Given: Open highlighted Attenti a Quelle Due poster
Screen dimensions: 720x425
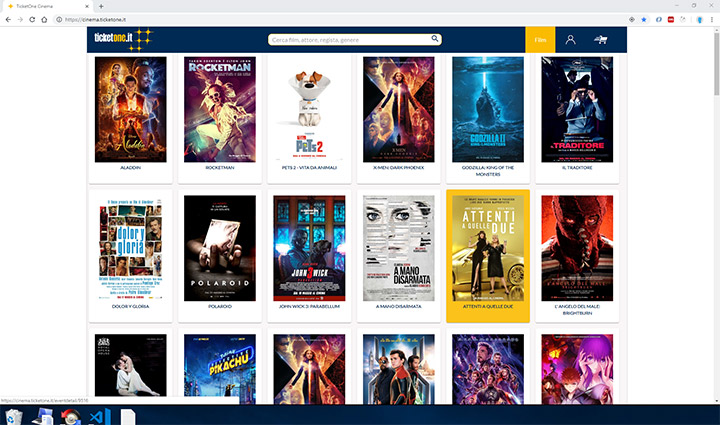Looking at the screenshot, I should [x=488, y=248].
